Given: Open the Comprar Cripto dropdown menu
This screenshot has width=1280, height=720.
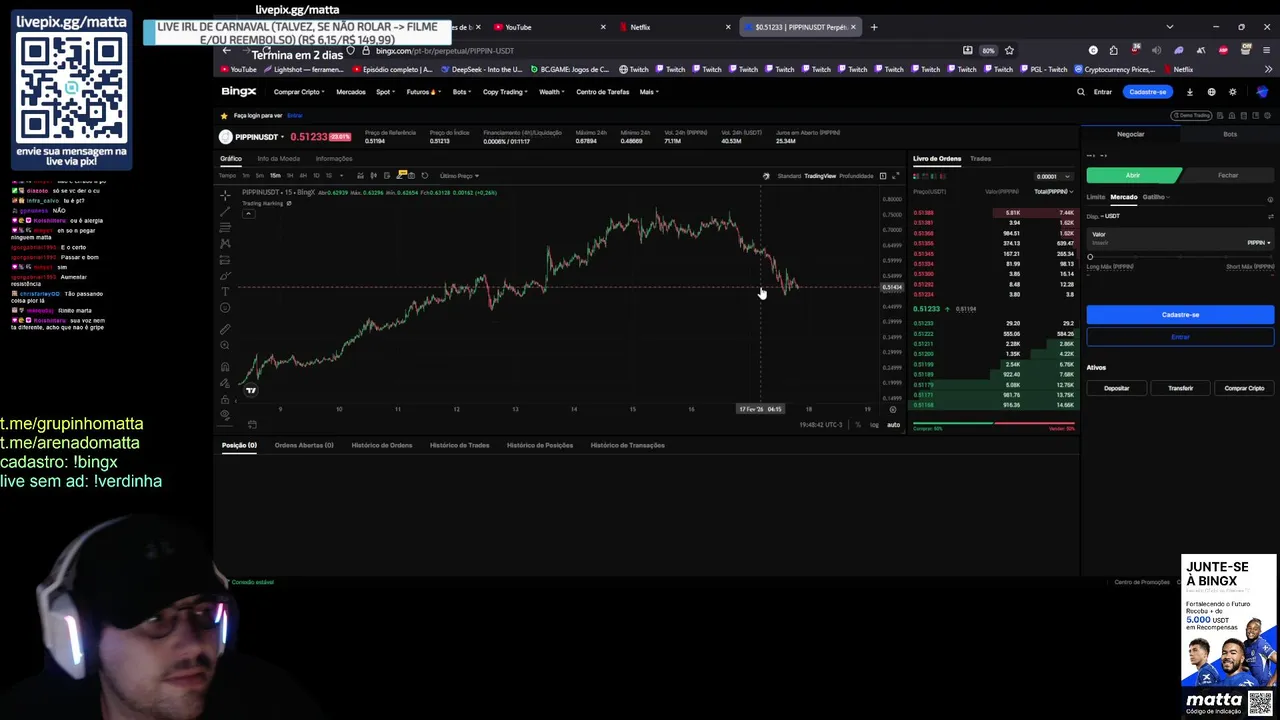Looking at the screenshot, I should click(299, 92).
